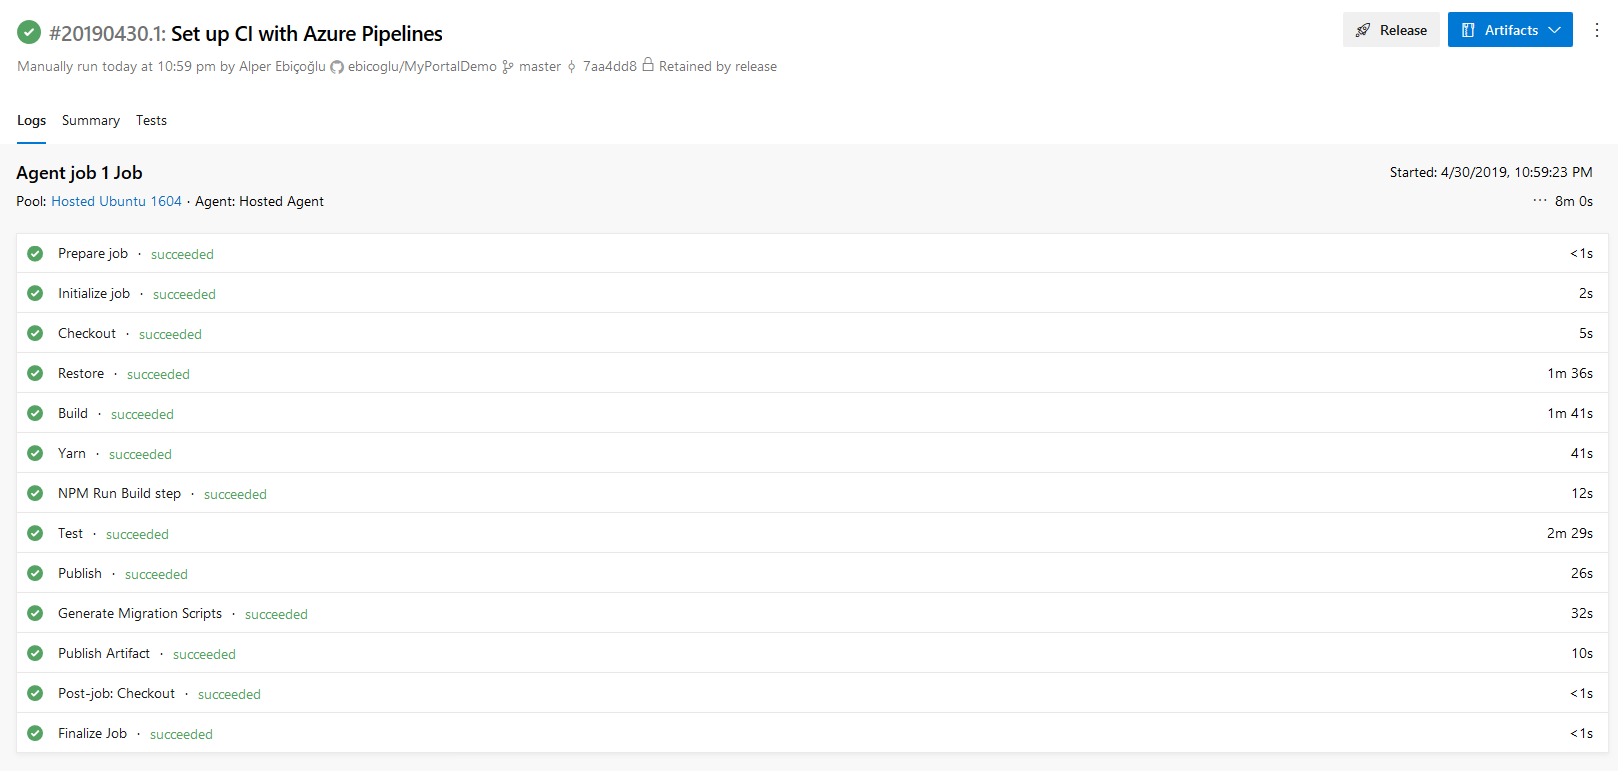Click the Retained by release text
Viewport: 1618px width, 771px height.
(x=718, y=67)
